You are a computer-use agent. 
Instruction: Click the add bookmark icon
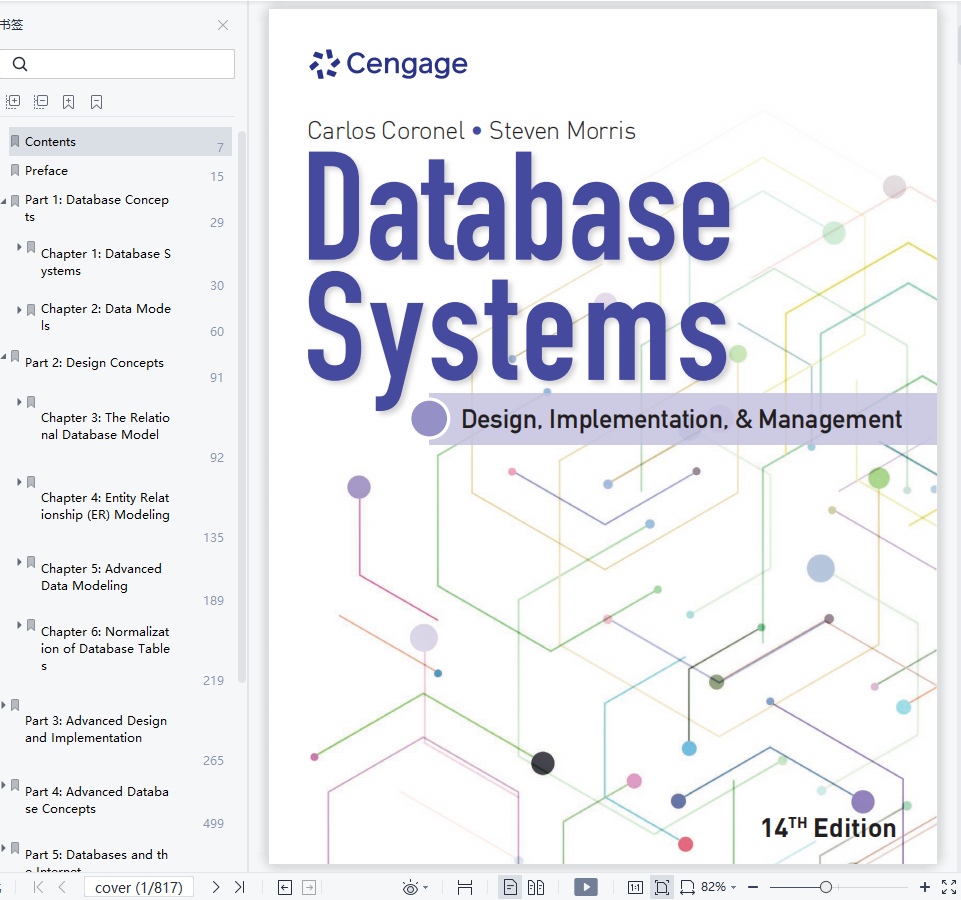69,102
